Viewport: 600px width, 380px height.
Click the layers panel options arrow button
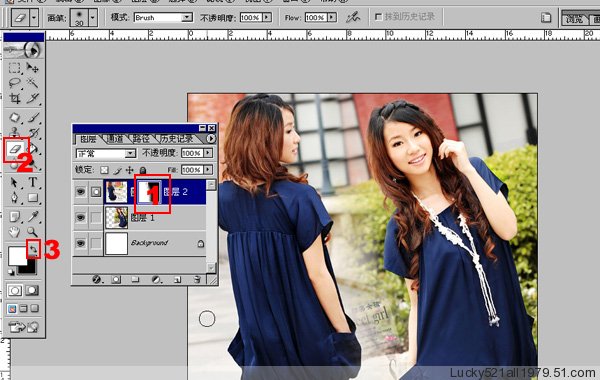point(211,139)
